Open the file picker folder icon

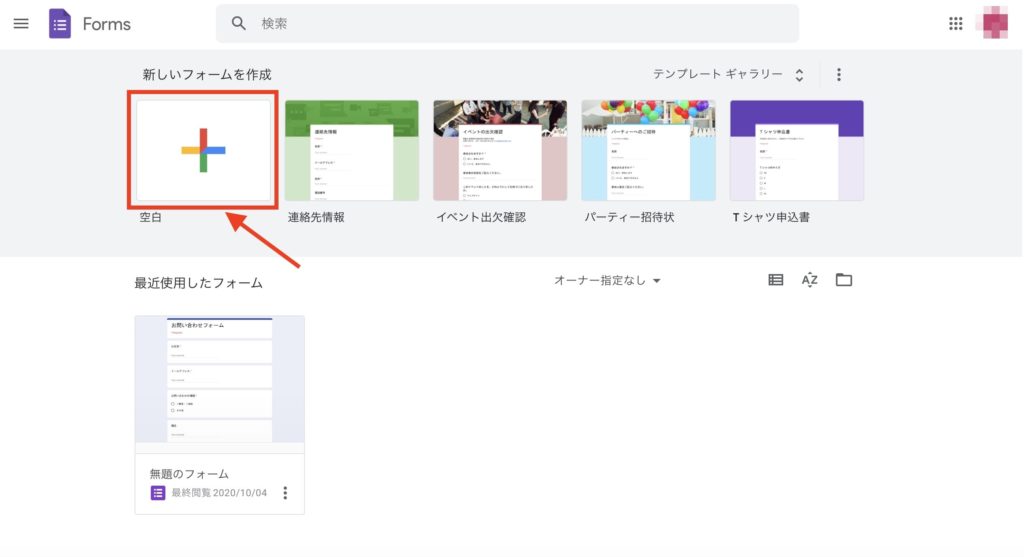(844, 280)
